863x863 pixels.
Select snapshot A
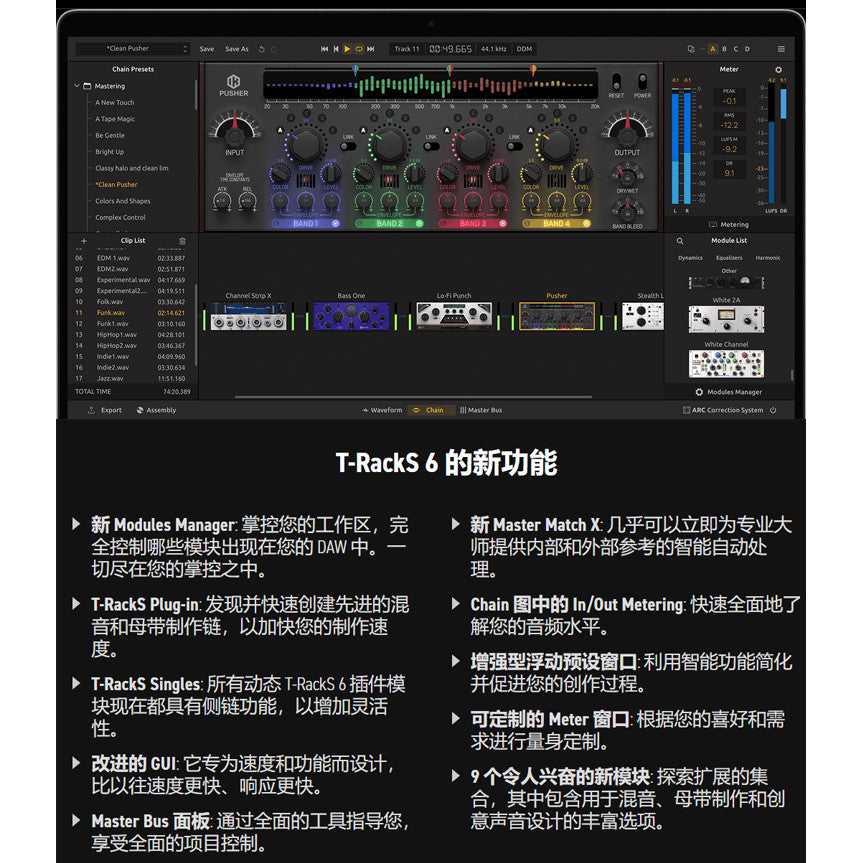coord(713,49)
